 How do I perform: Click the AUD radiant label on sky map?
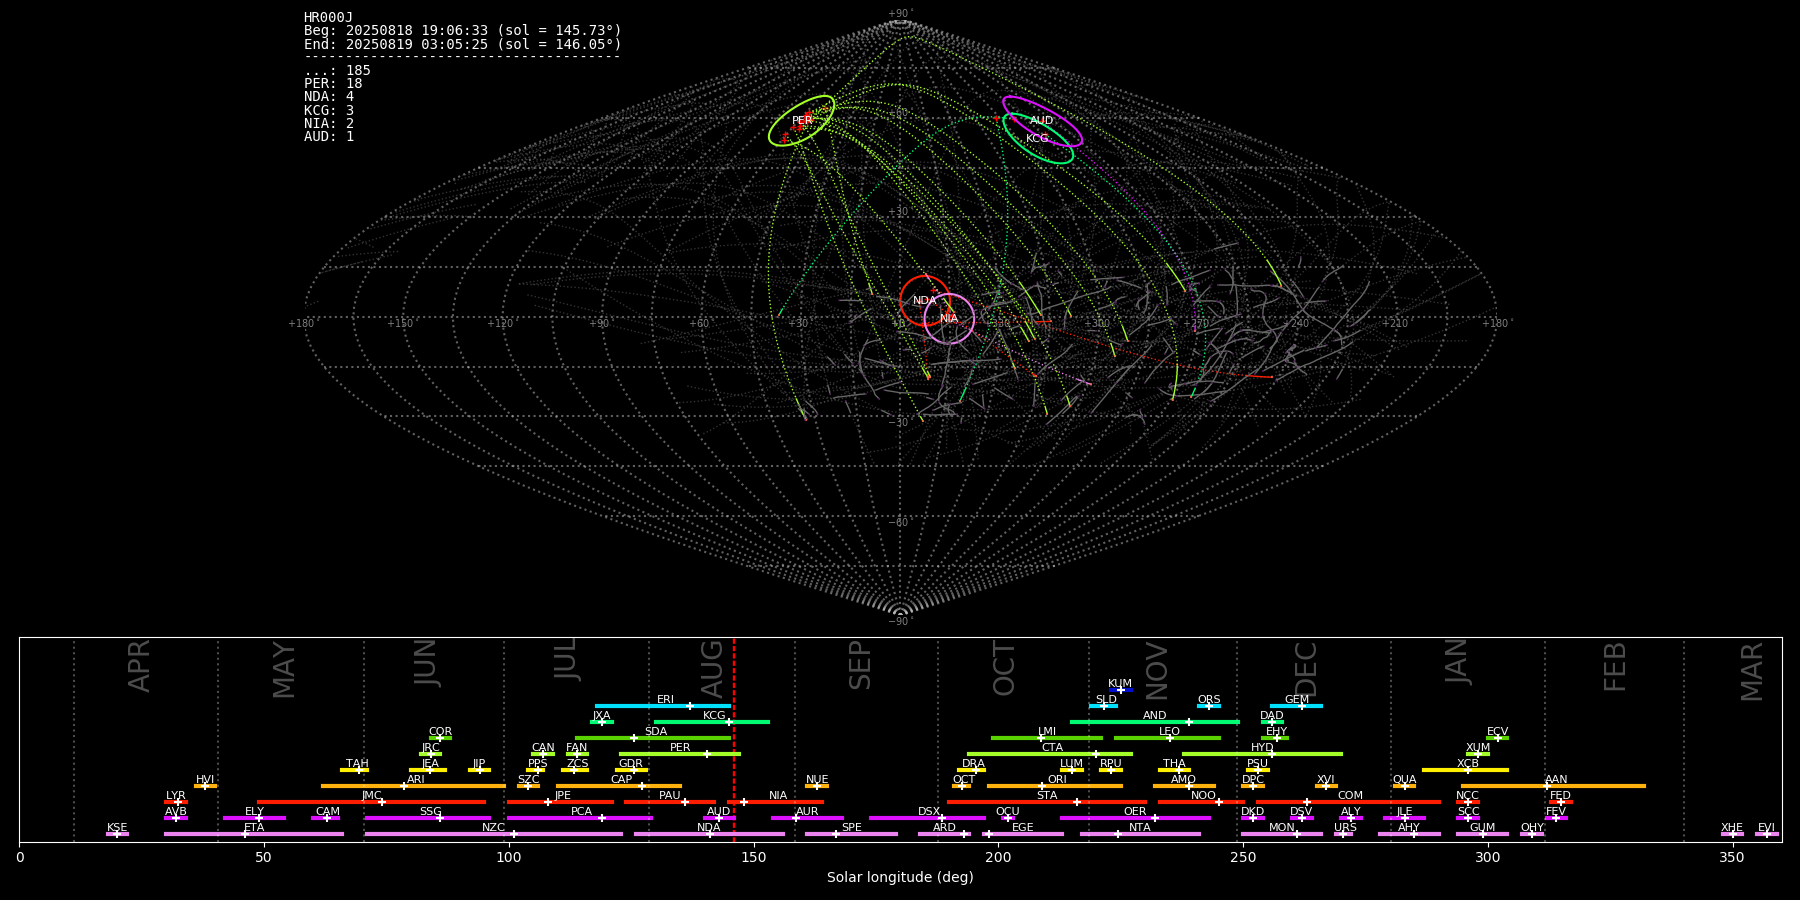tap(1041, 121)
